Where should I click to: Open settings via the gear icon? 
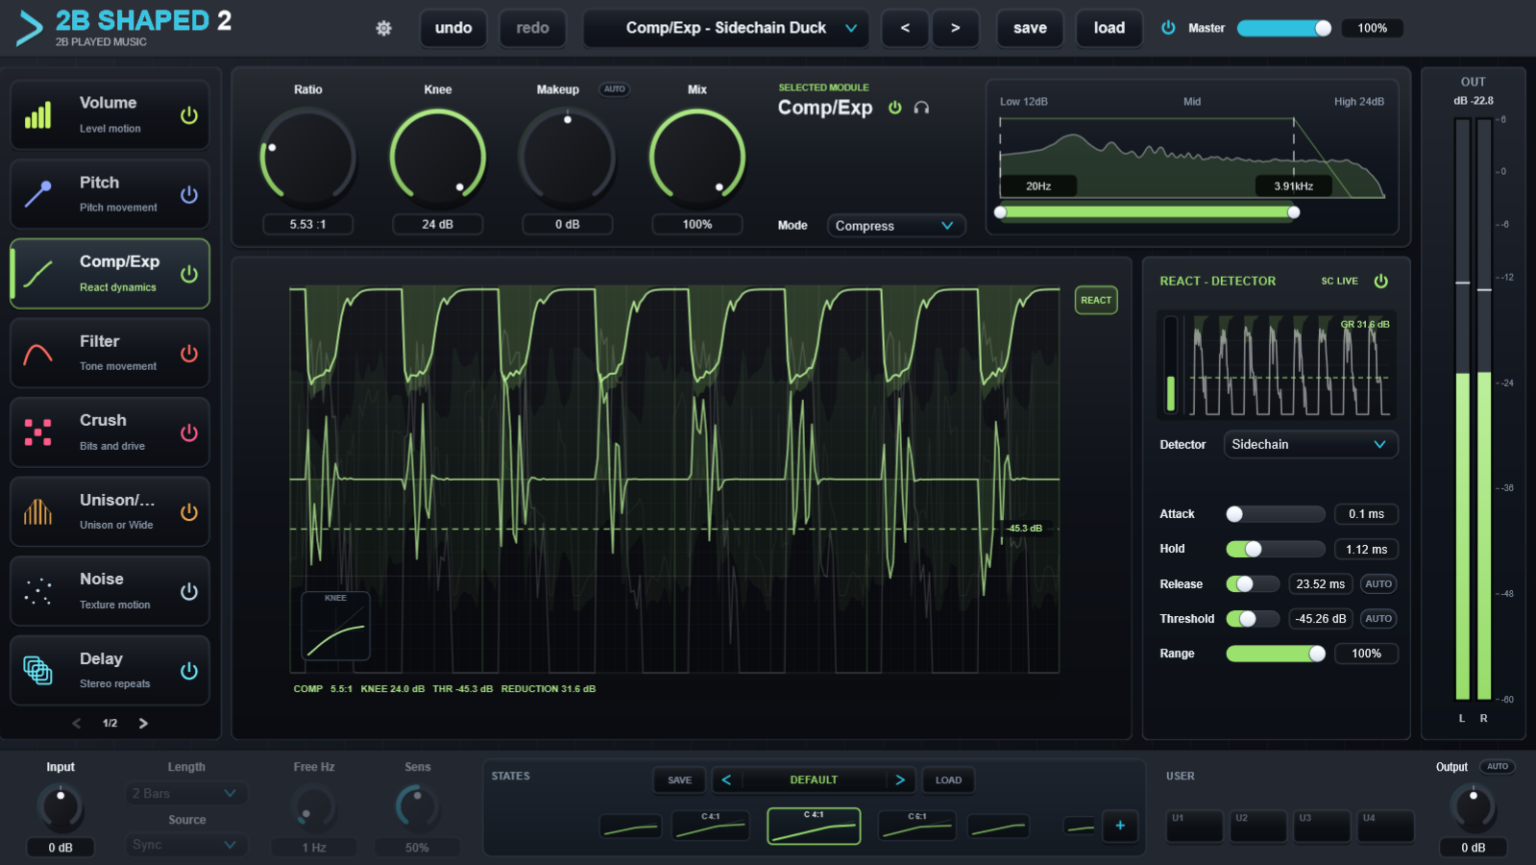click(x=383, y=28)
